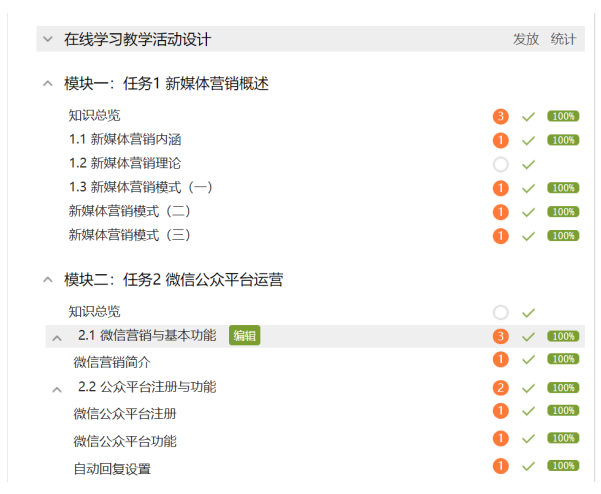The image size is (601, 494).
Task: Click the orange 1 badge for 1.1 新媒体营销内涵
Action: pos(501,140)
